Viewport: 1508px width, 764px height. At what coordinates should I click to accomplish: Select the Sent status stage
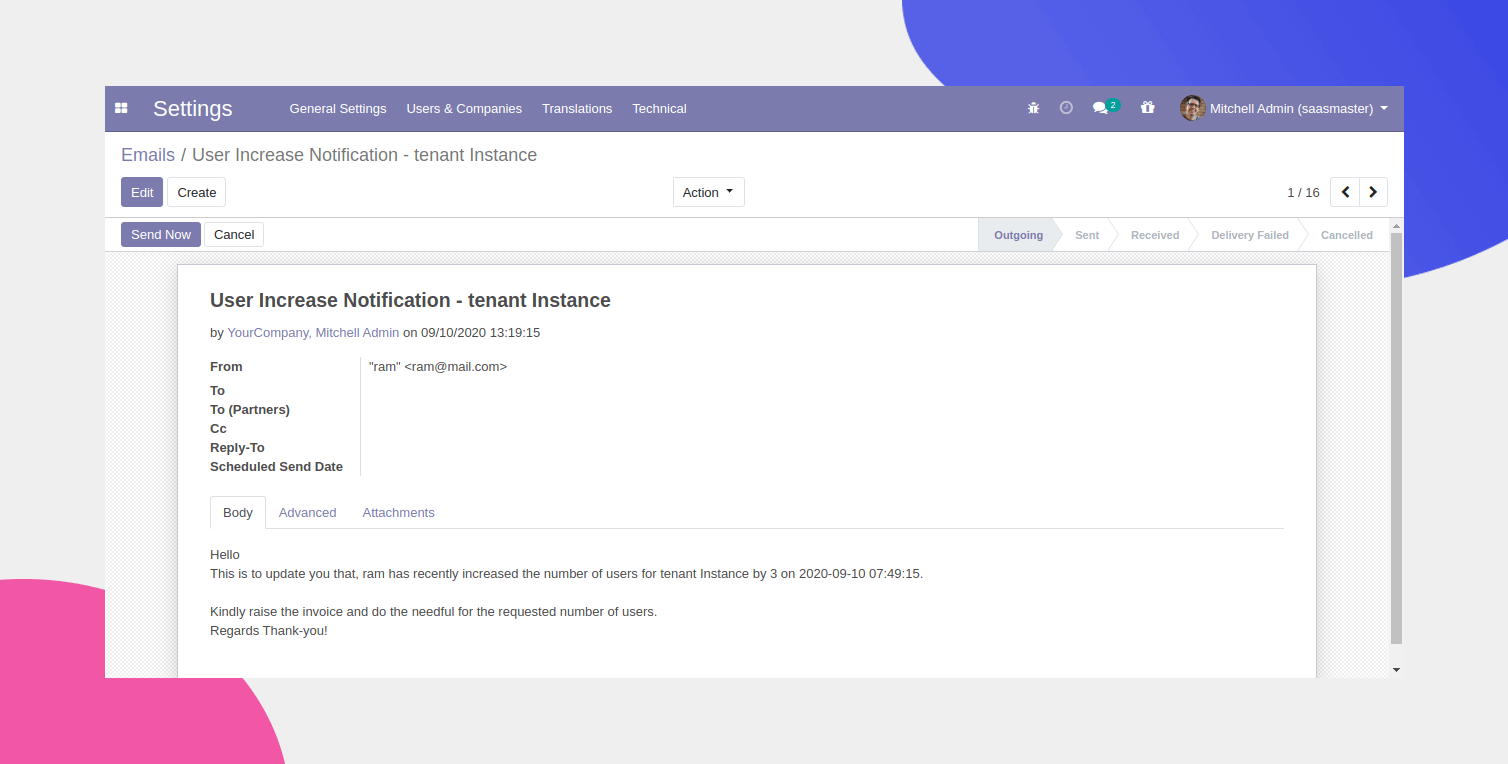point(1087,235)
